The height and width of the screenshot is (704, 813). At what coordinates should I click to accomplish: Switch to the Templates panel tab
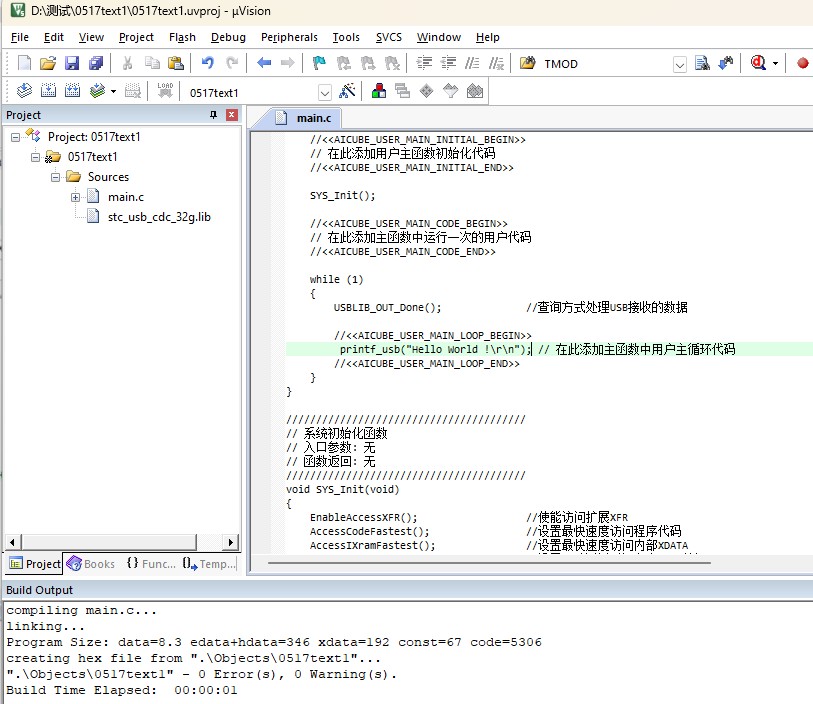[209, 564]
